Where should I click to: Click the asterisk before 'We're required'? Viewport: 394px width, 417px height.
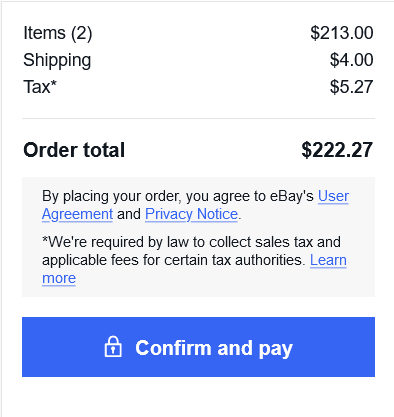[x=45, y=239]
